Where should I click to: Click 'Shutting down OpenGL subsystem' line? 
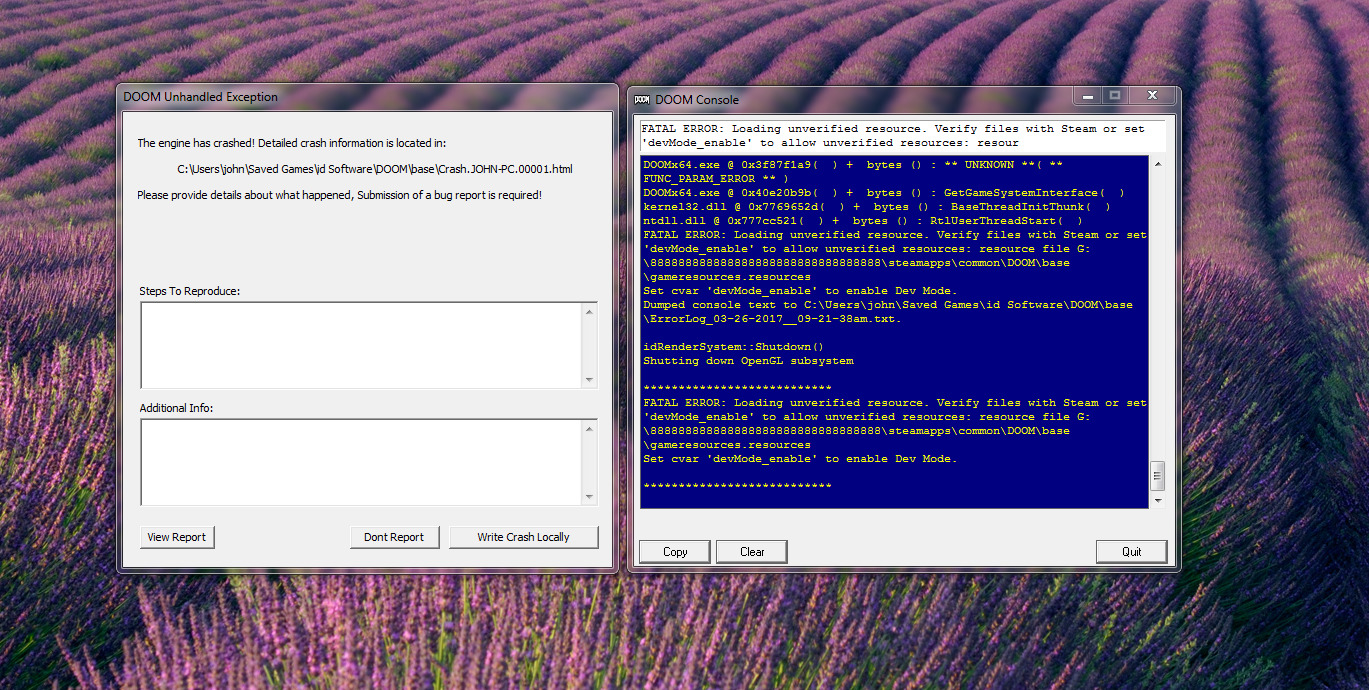click(748, 361)
